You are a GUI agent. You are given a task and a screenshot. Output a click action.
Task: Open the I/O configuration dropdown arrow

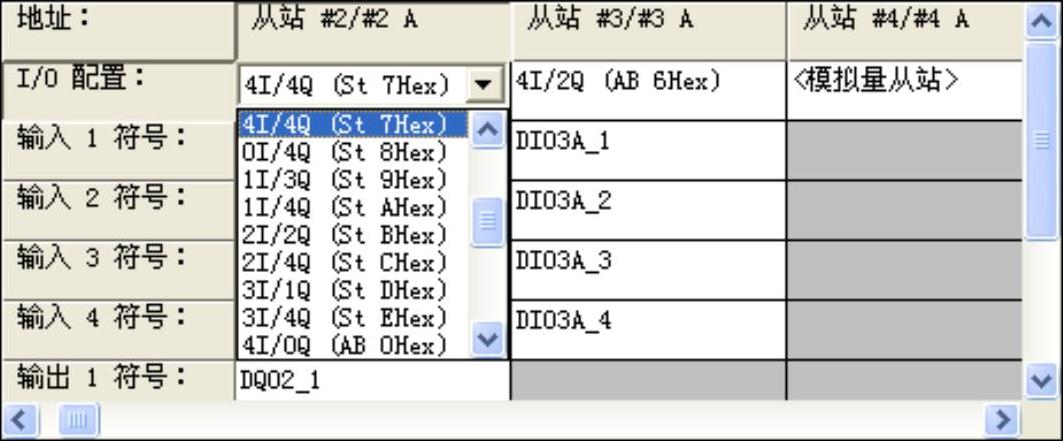[x=485, y=83]
